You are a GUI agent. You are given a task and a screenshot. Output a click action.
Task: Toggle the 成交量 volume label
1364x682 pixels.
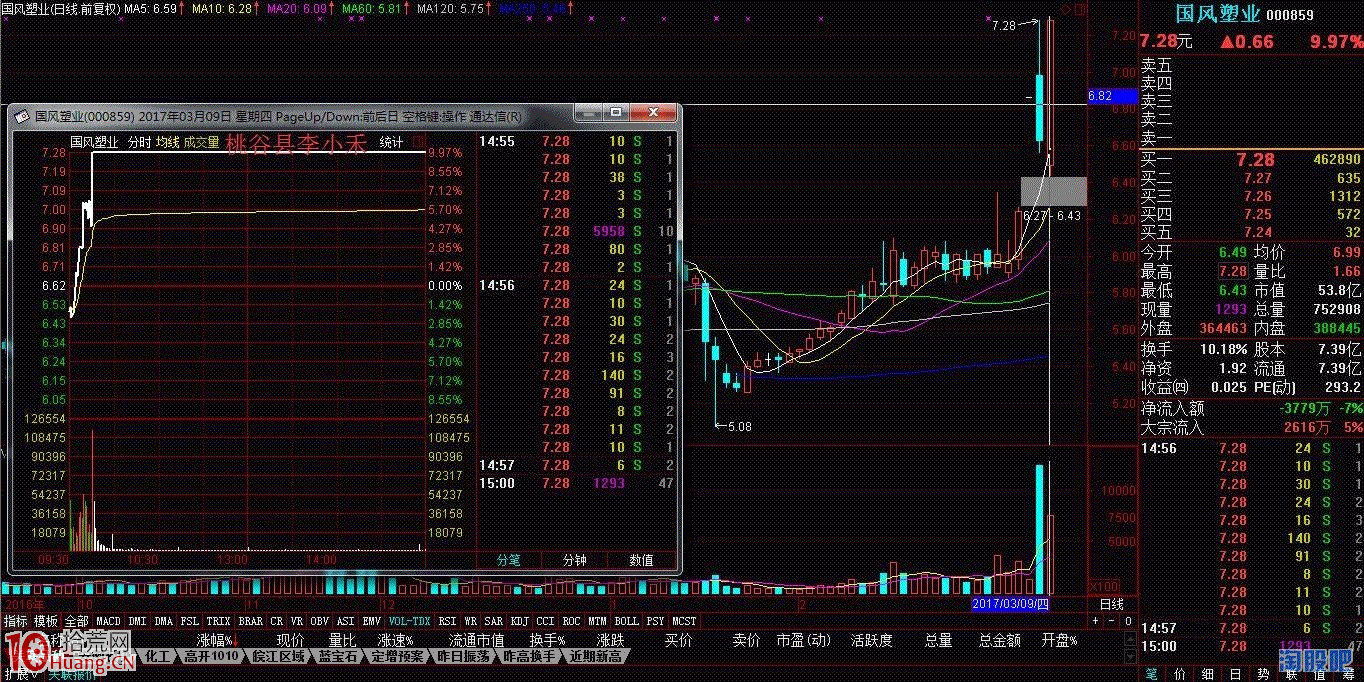coord(201,143)
